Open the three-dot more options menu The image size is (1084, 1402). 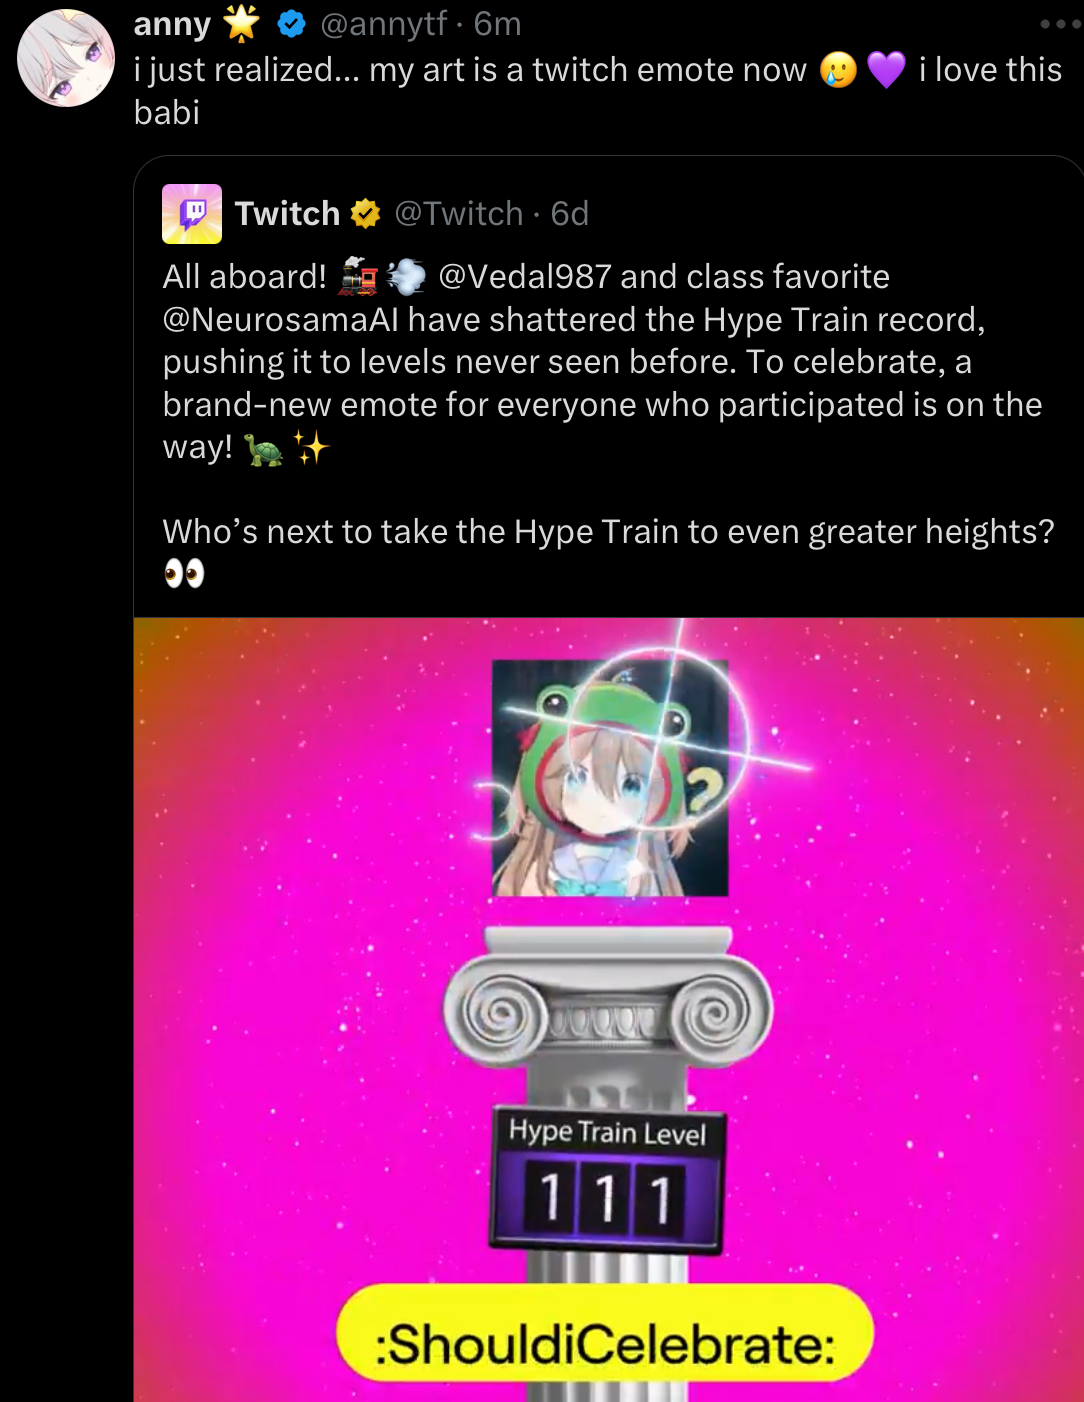1060,24
